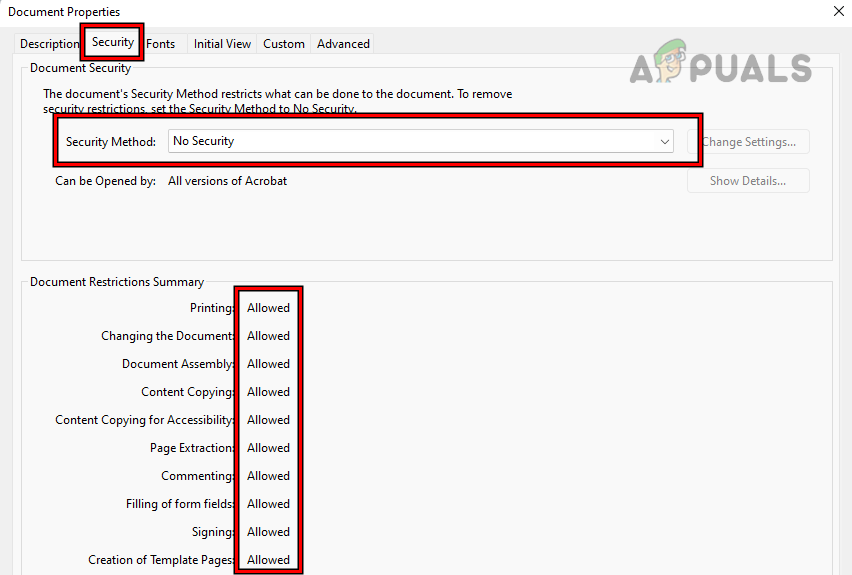Click the Allowed value for Commenting
Viewport: 852px width, 575px height.
click(x=268, y=476)
